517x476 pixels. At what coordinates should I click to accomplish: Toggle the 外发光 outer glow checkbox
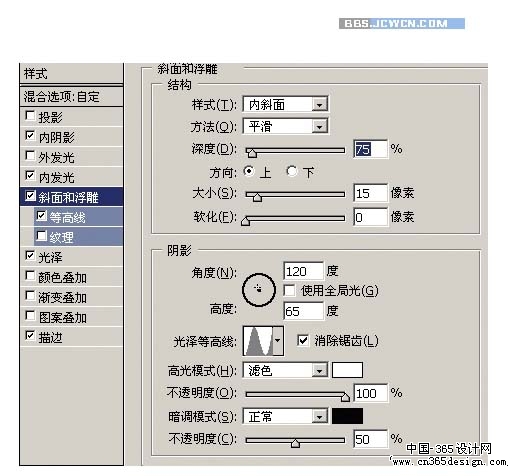(x=30, y=156)
